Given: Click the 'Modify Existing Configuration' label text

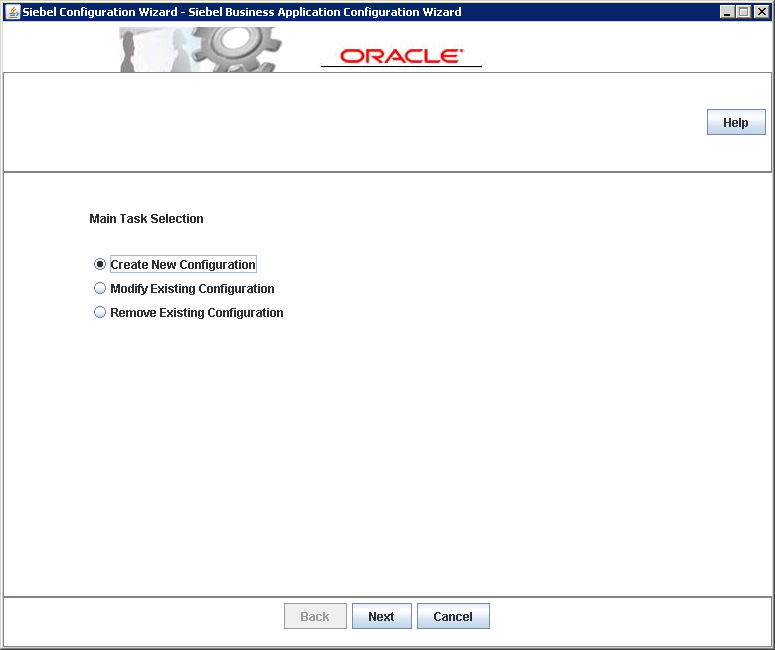Looking at the screenshot, I should (192, 289).
